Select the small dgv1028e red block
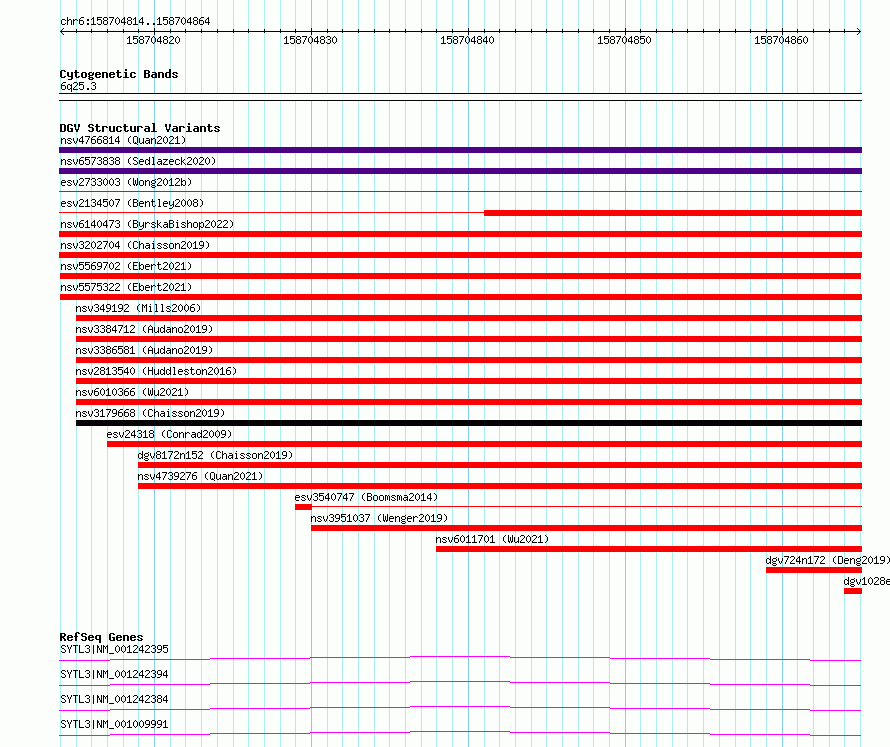The width and height of the screenshot is (890, 747). 853,591
